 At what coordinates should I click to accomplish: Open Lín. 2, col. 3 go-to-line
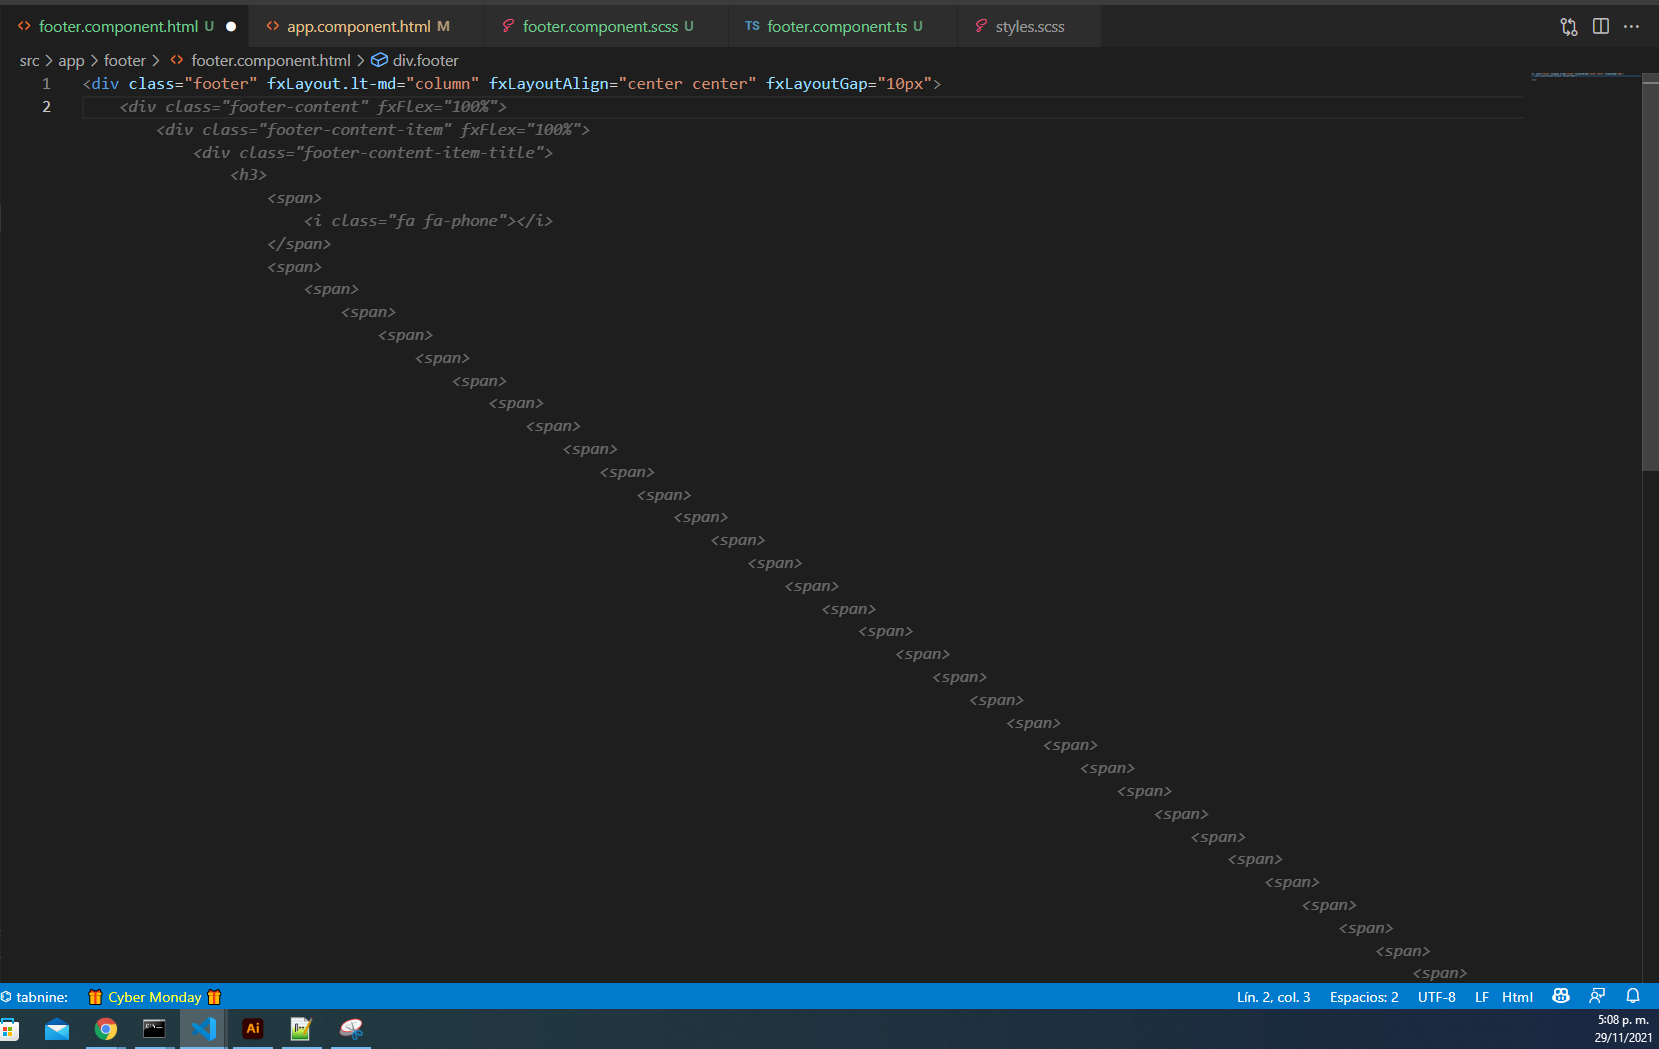tap(1273, 997)
